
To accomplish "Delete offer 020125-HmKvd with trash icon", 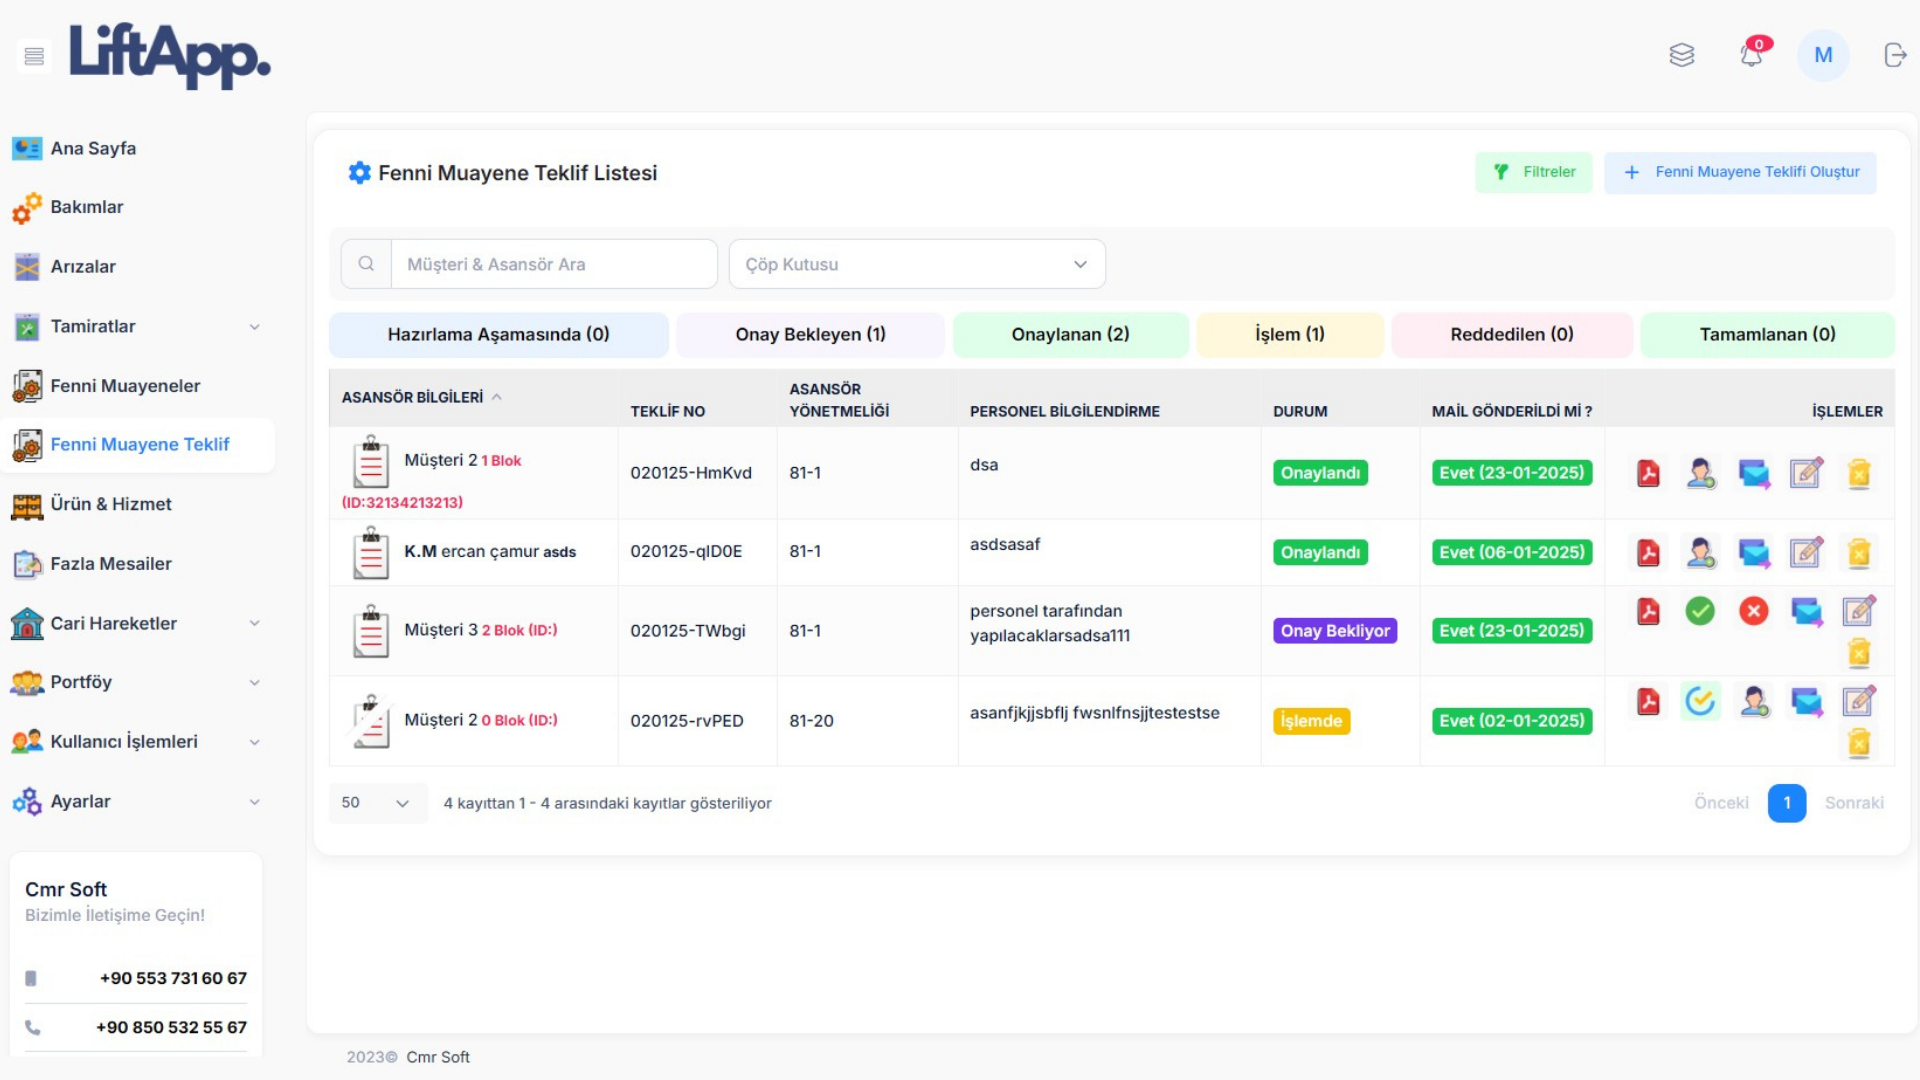I will [1859, 473].
